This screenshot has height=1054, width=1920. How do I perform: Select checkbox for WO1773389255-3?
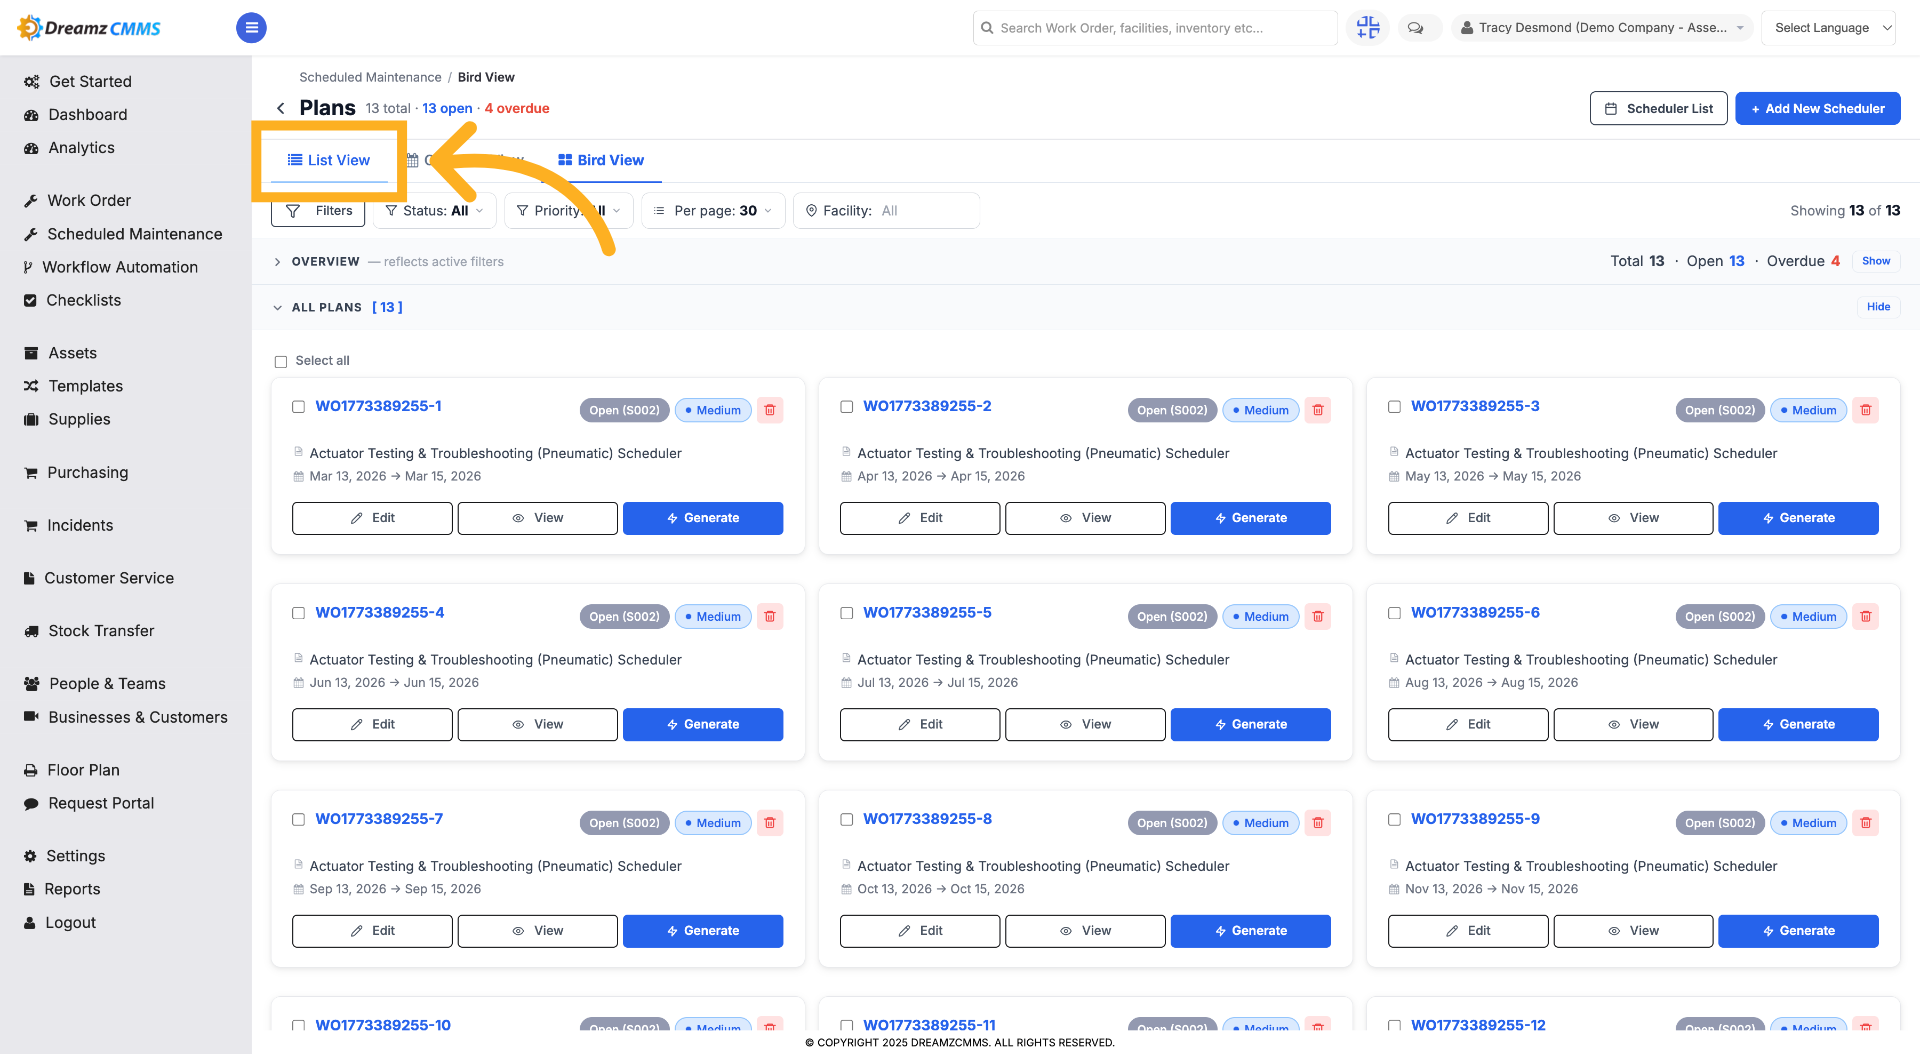pyautogui.click(x=1394, y=407)
